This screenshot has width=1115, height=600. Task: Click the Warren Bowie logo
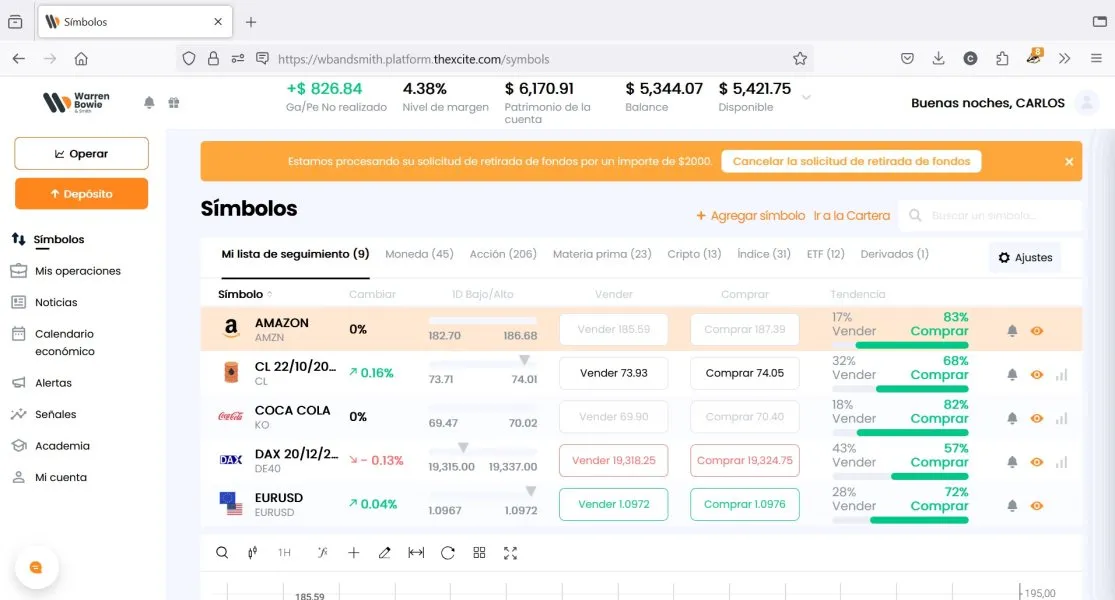coord(76,102)
